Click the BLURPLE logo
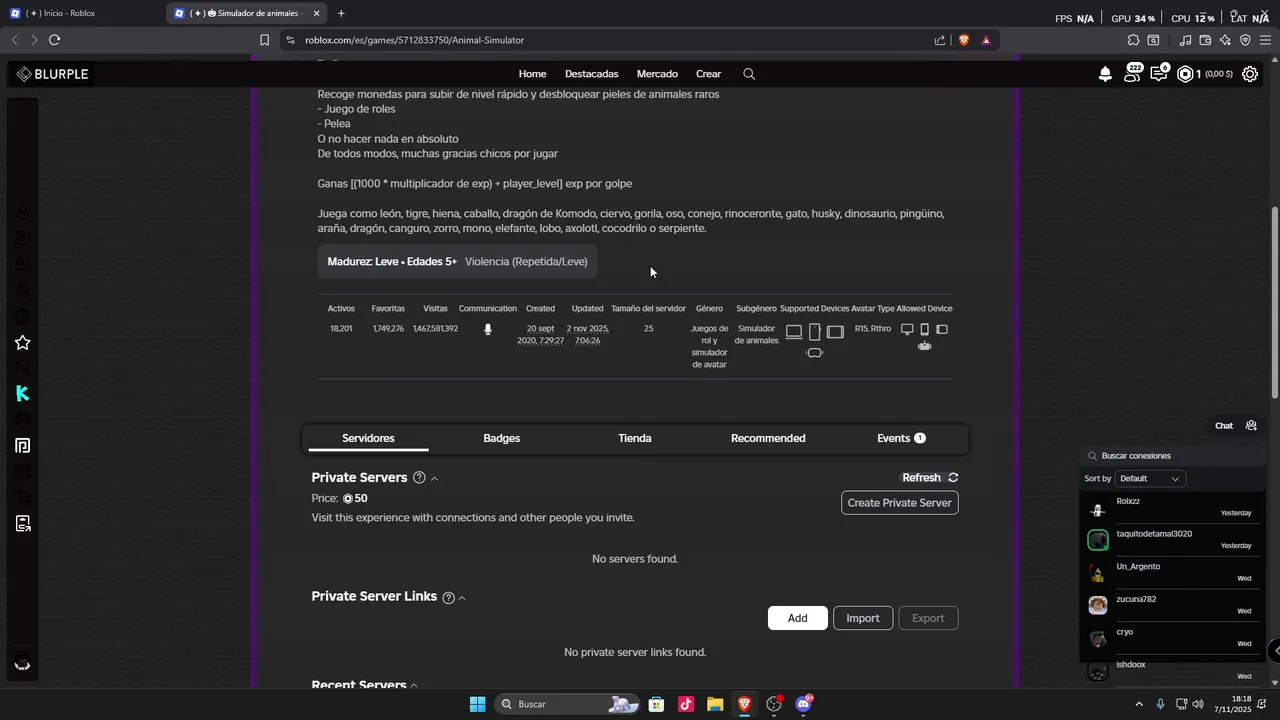Screen dimensions: 1280x720 click(x=53, y=74)
